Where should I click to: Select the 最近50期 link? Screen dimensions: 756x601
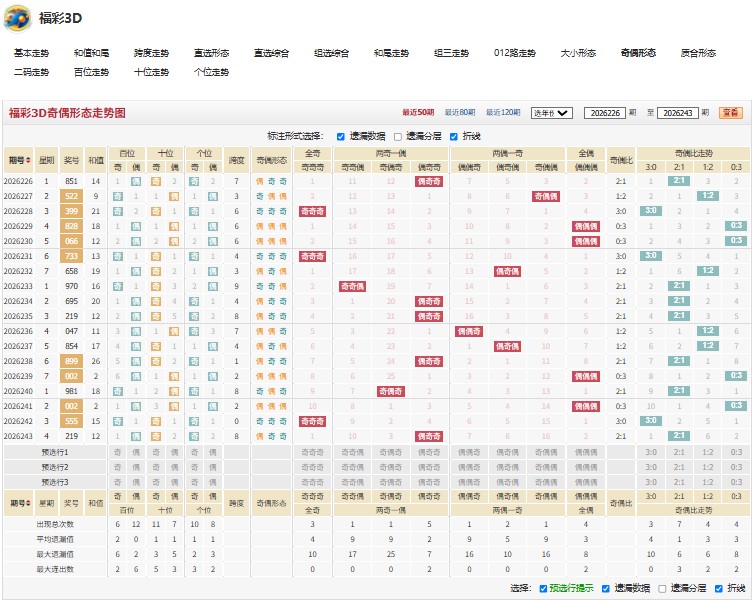pyautogui.click(x=418, y=112)
